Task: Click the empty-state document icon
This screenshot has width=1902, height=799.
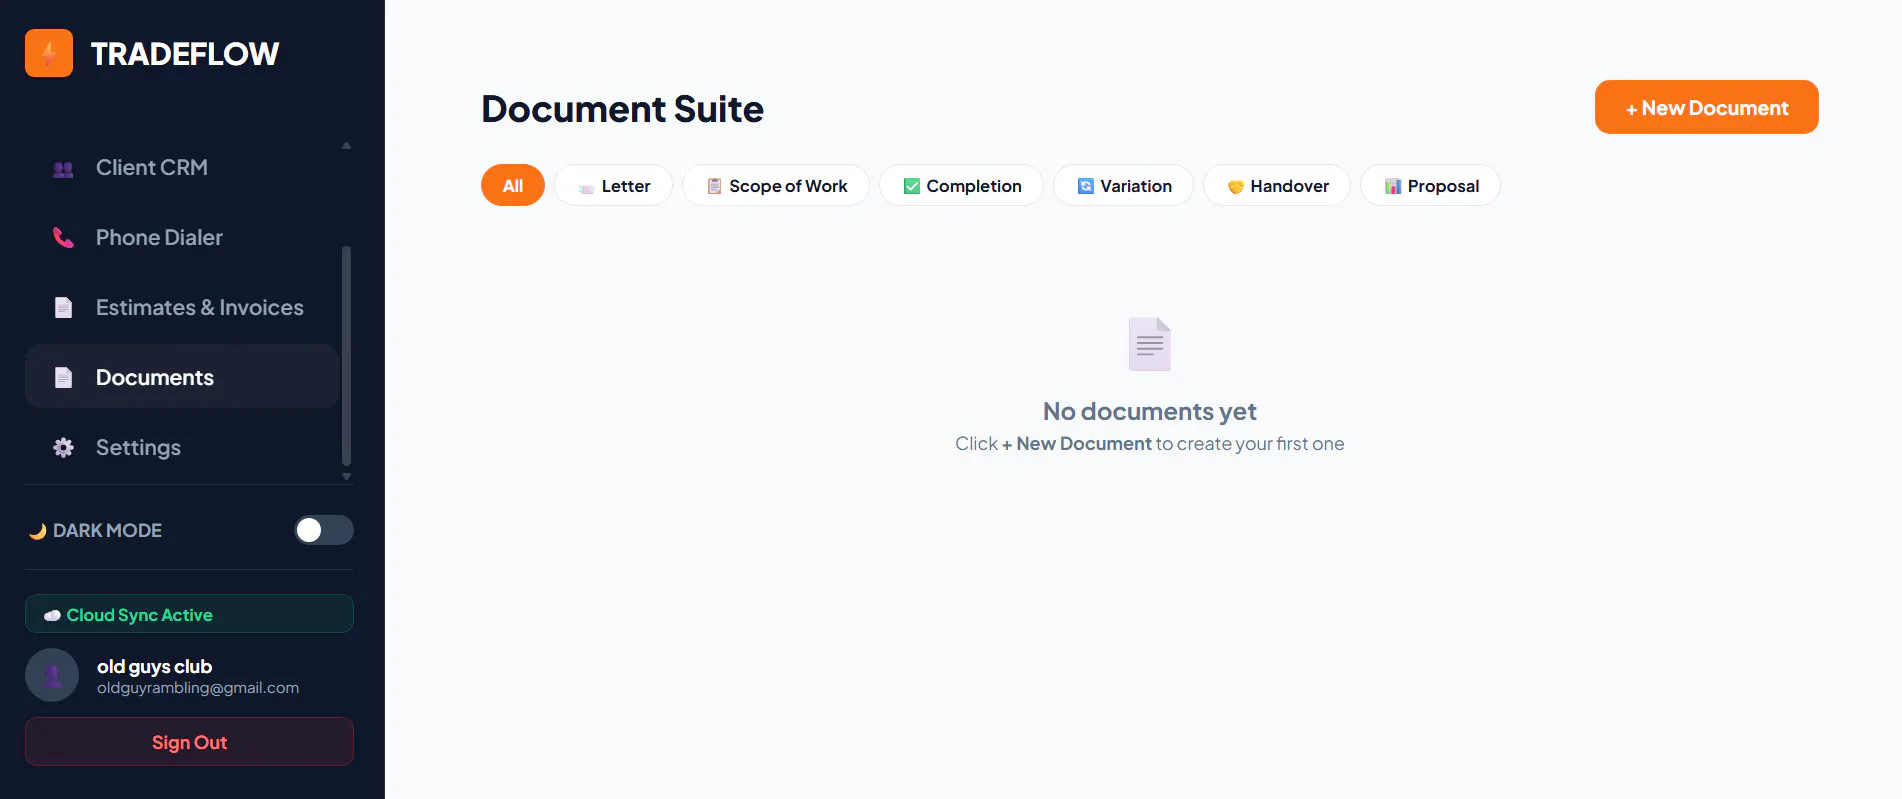Action: point(1150,344)
